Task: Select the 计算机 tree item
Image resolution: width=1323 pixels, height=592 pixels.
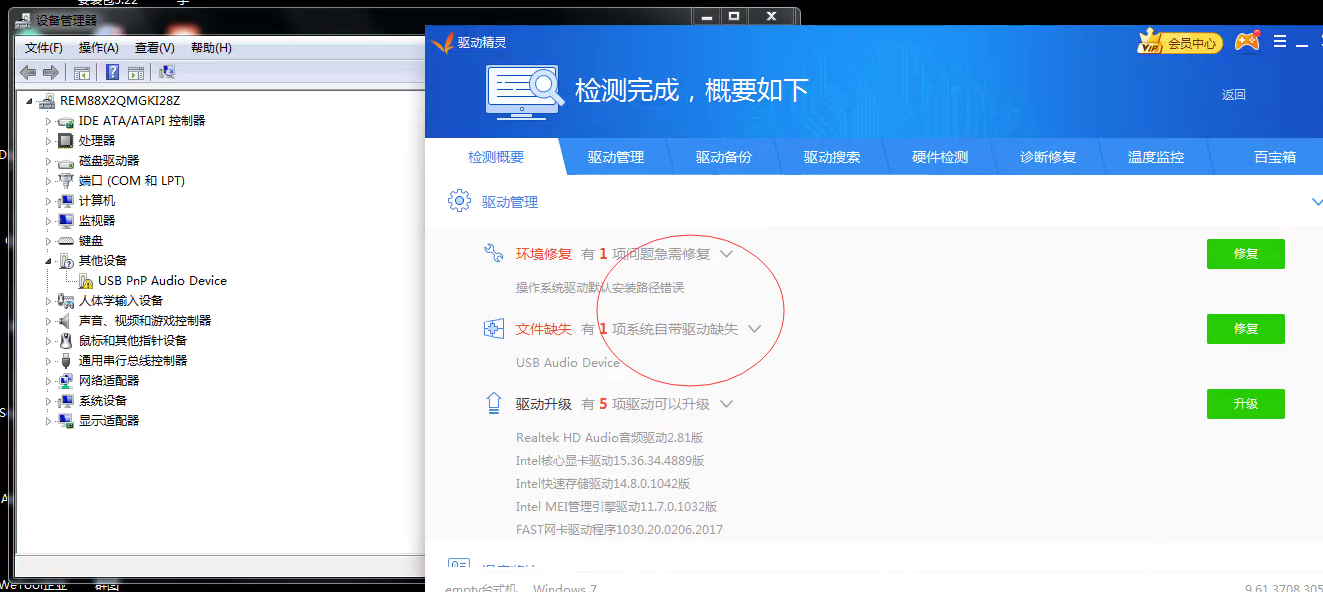Action: point(97,200)
